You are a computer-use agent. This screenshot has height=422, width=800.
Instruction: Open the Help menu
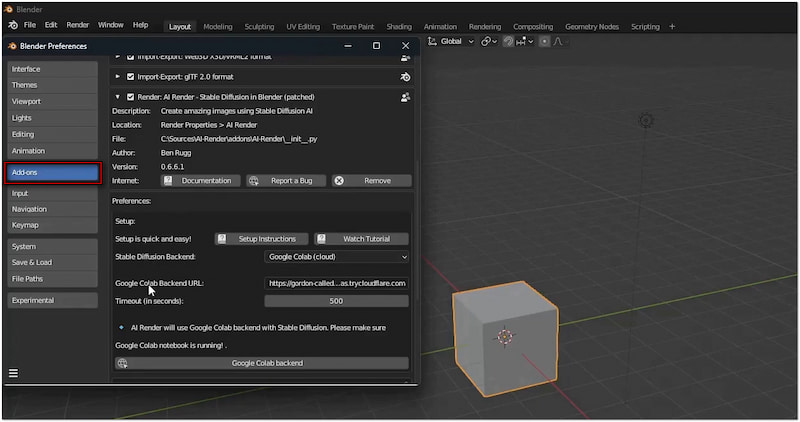coord(140,25)
